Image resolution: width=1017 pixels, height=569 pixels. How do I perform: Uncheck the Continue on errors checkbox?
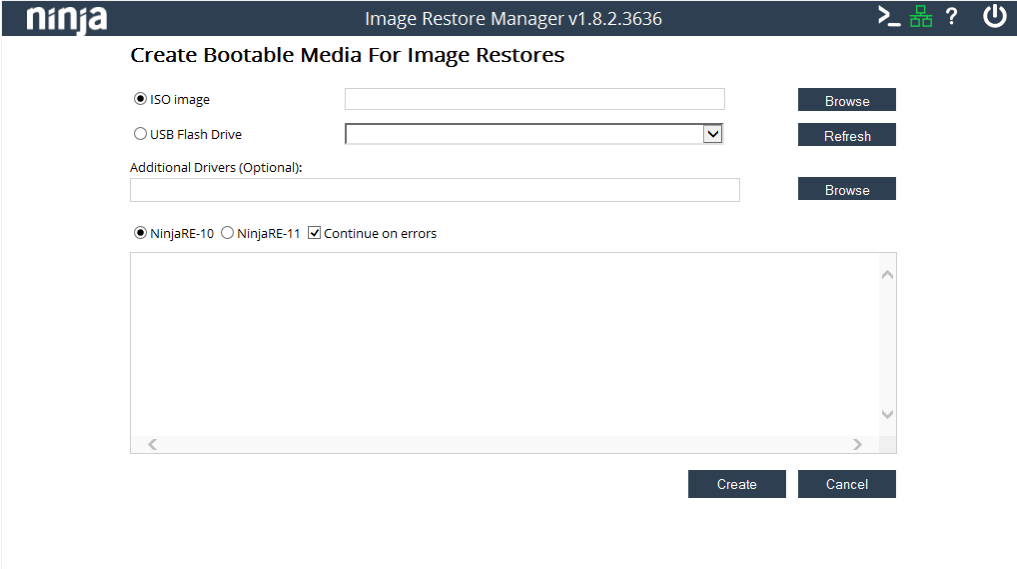click(x=315, y=233)
